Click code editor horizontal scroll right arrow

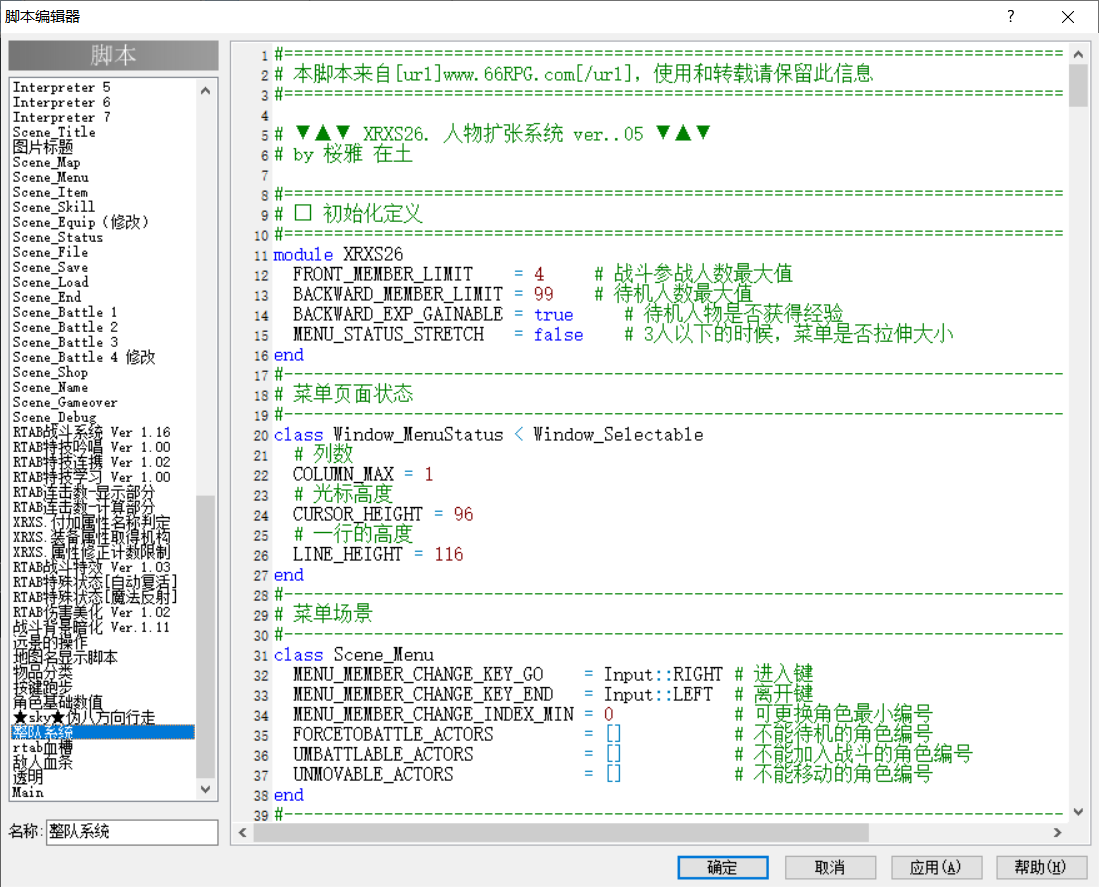(x=1058, y=832)
